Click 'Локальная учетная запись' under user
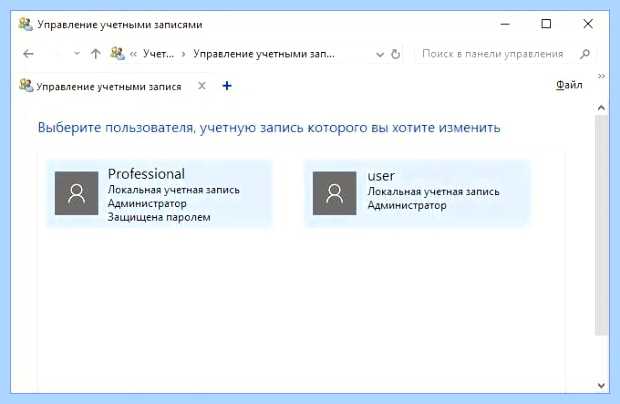Image resolution: width=620 pixels, height=404 pixels. [x=433, y=192]
